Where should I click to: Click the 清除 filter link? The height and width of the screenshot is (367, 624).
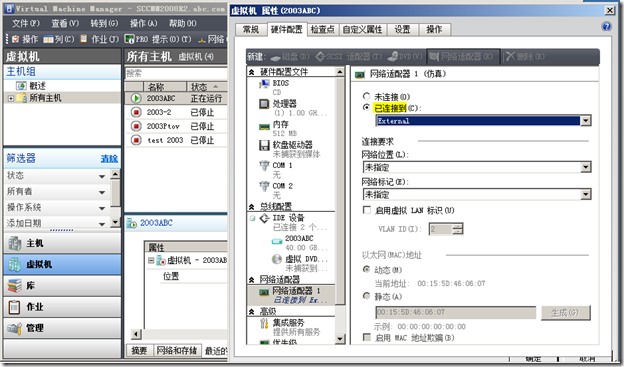(109, 158)
